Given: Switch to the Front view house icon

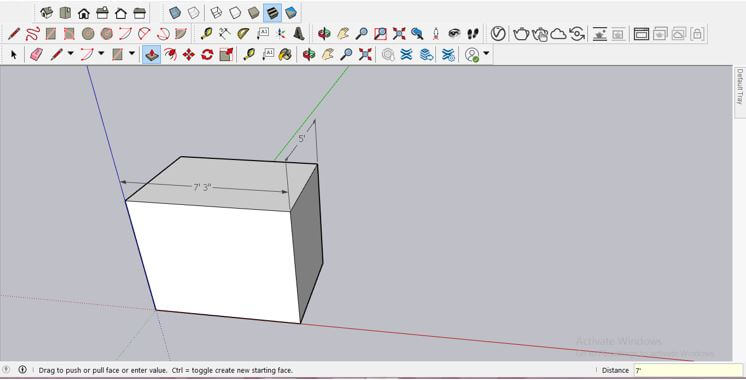Looking at the screenshot, I should click(84, 13).
